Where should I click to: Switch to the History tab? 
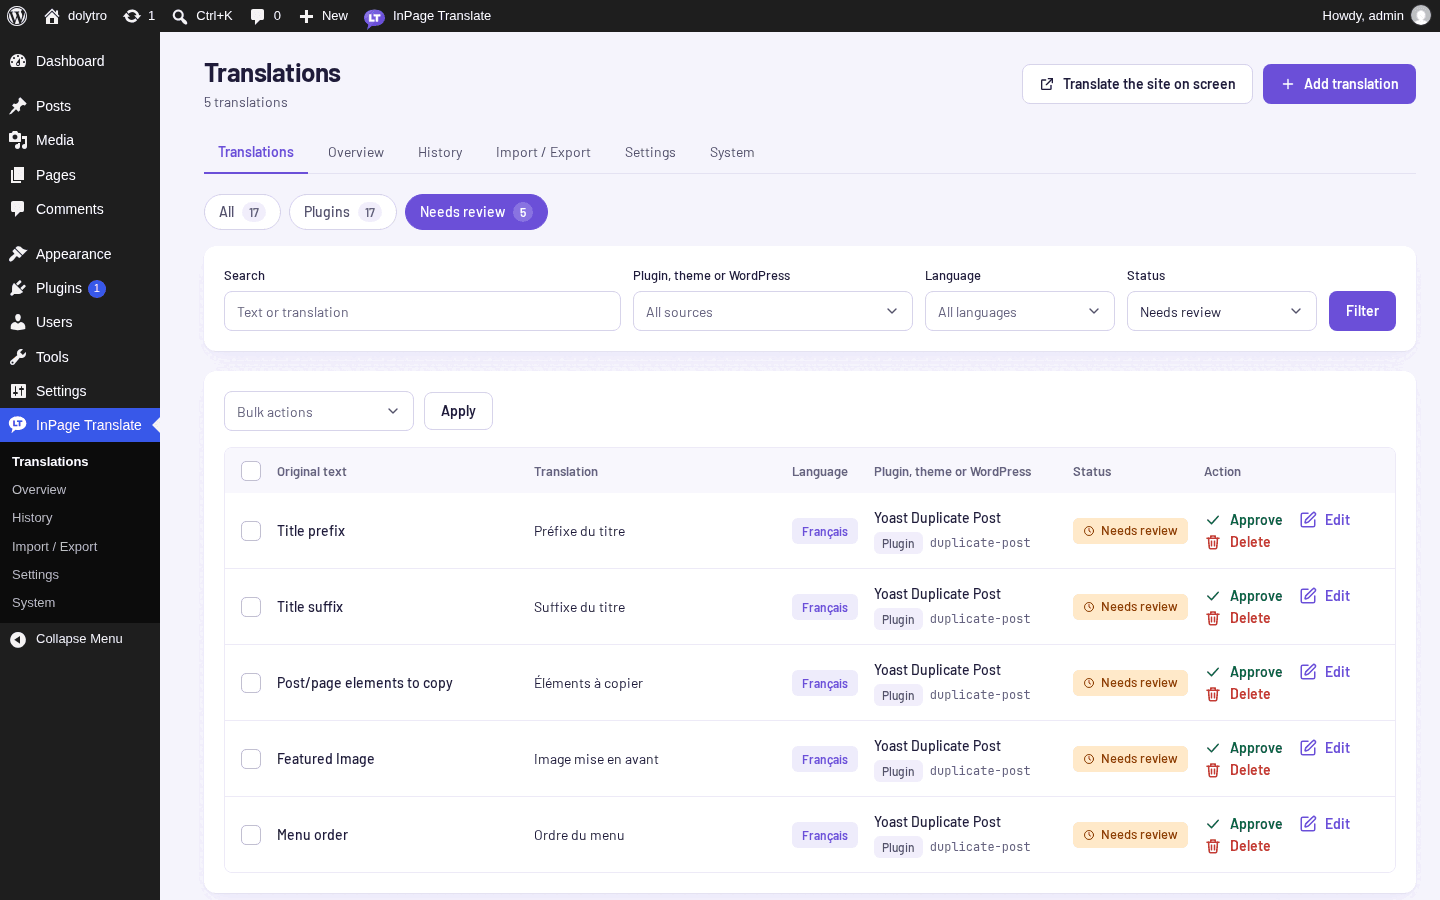coord(440,153)
